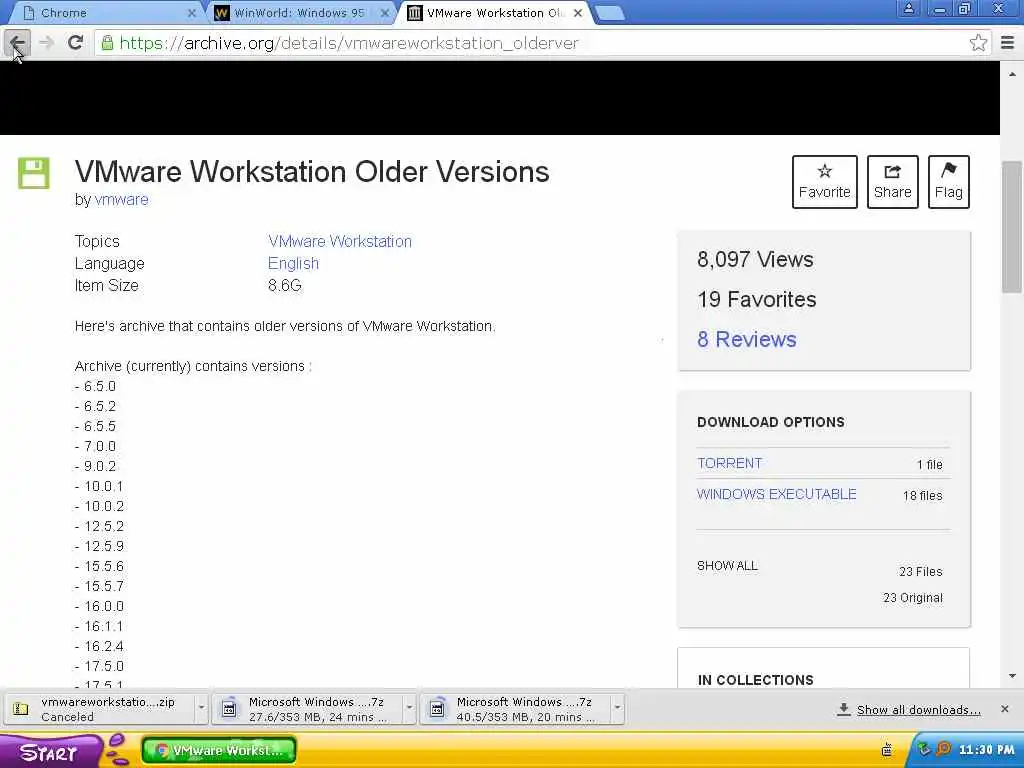The height and width of the screenshot is (768, 1024).
Task: Click the clock showing 11:30 PM
Action: (x=986, y=750)
